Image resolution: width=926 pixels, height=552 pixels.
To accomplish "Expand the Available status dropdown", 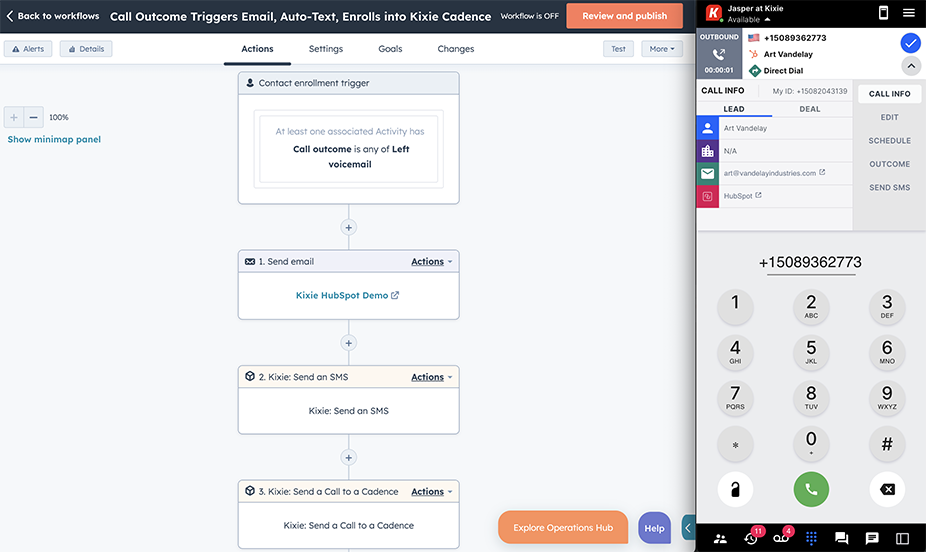I will (x=749, y=19).
